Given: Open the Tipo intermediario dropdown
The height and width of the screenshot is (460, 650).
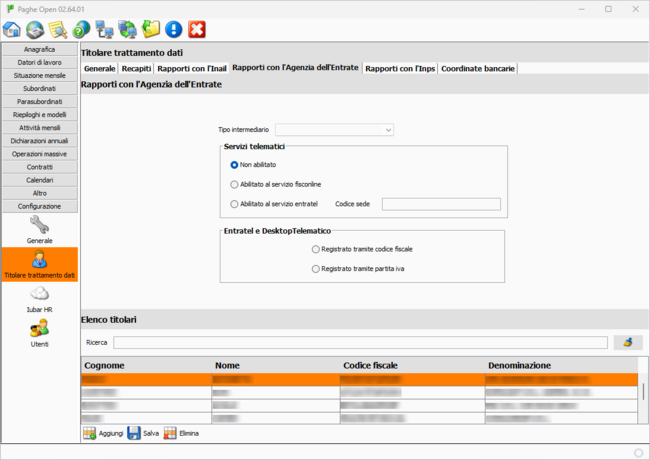Looking at the screenshot, I should coord(334,130).
